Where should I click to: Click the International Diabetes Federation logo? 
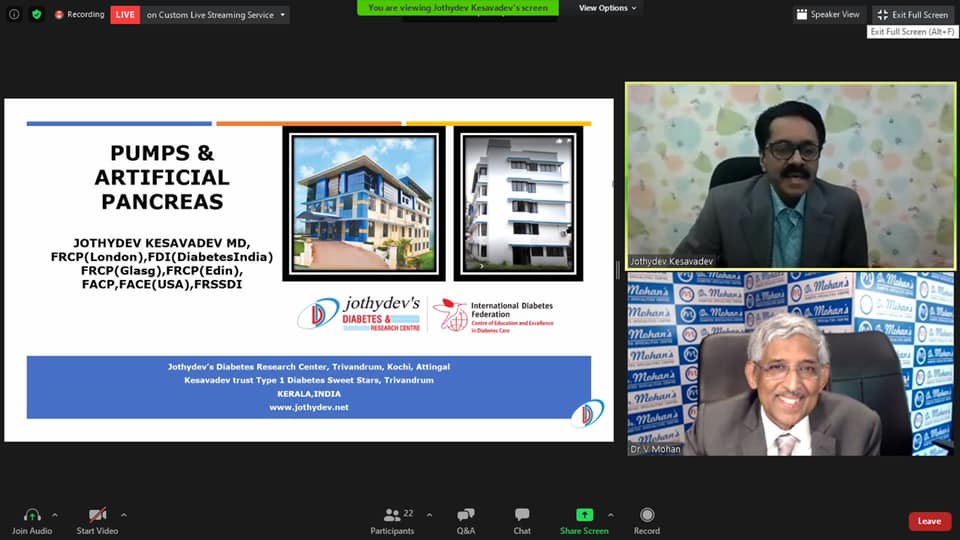pyautogui.click(x=493, y=316)
